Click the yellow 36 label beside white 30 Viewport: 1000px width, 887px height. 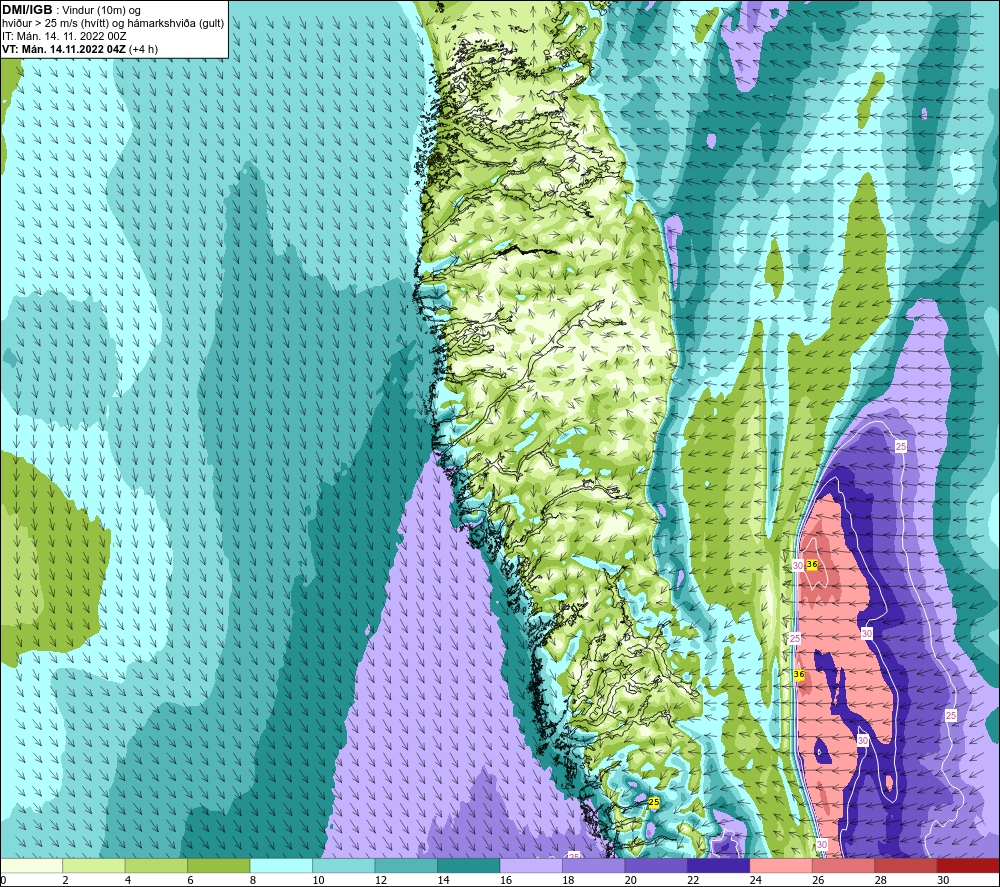pos(812,564)
